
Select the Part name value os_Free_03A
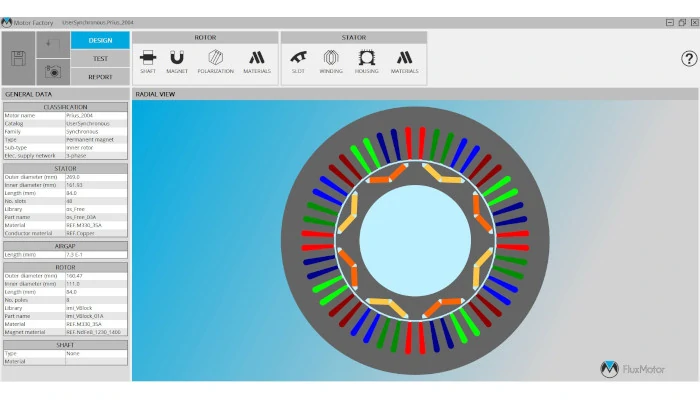96,217
